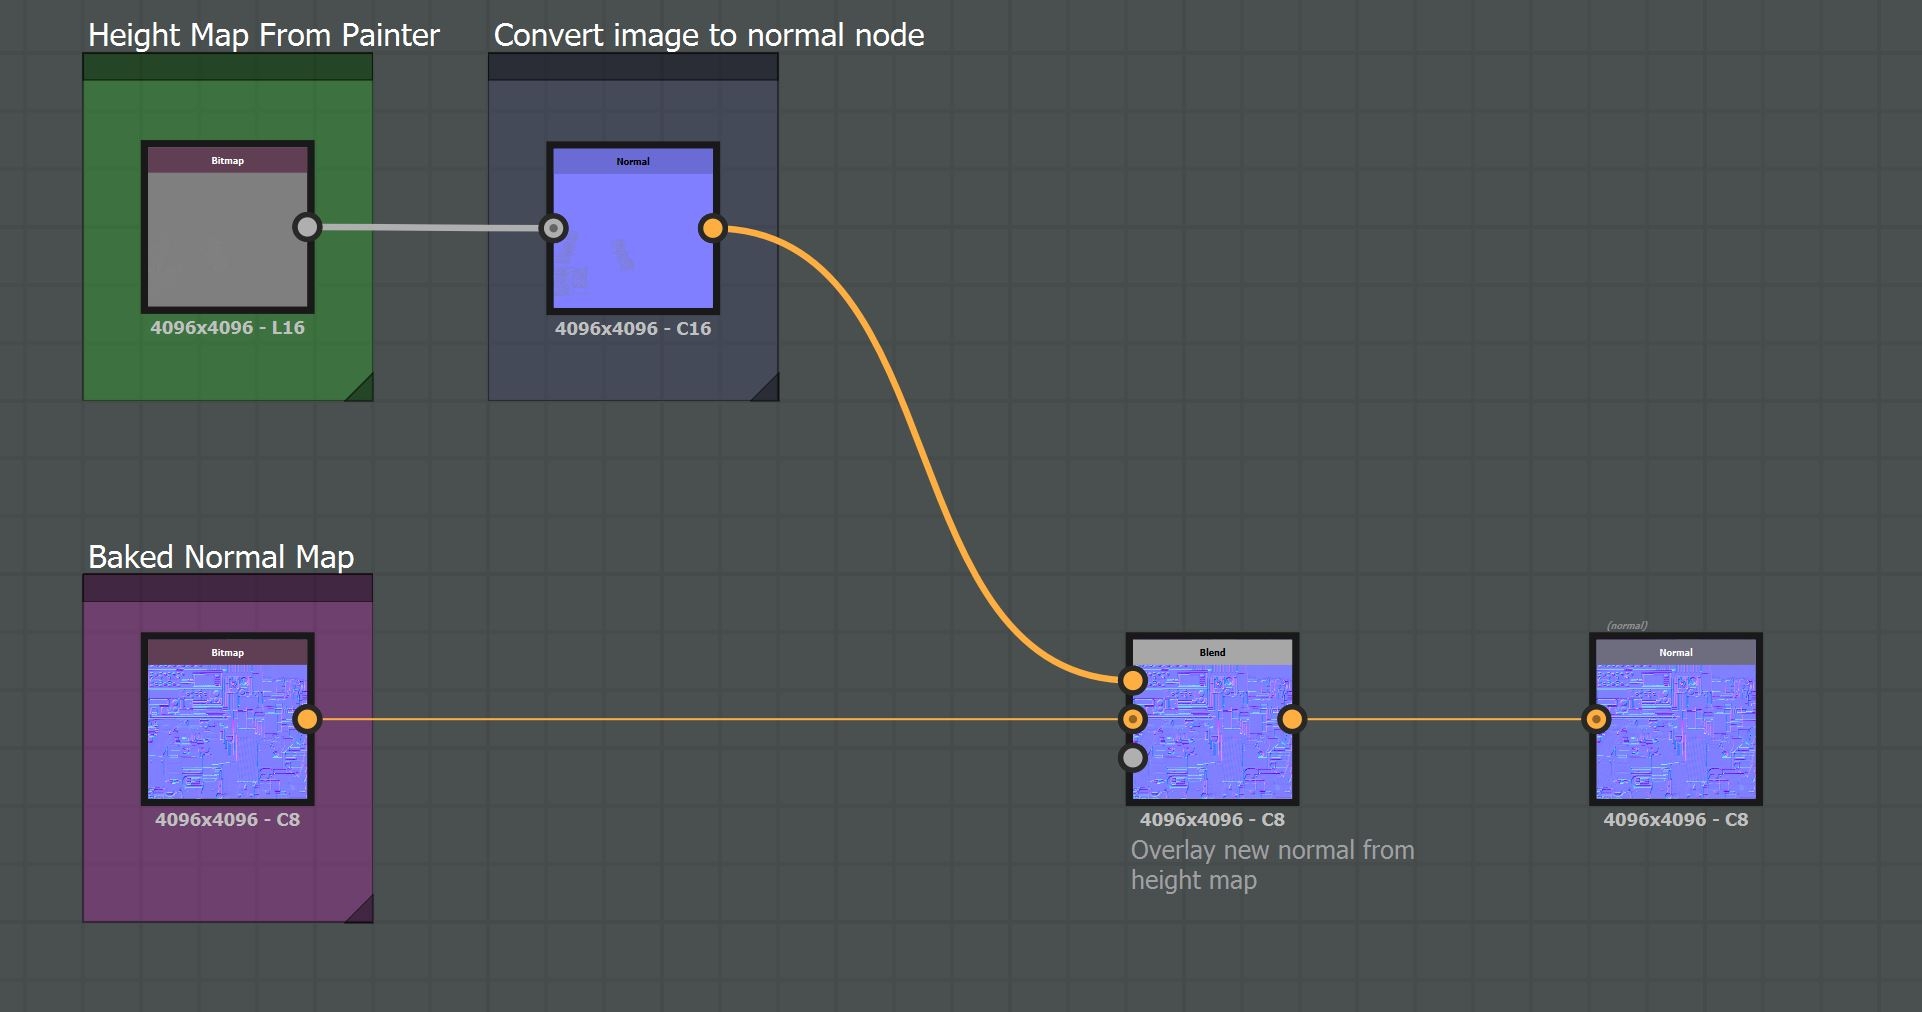Click the dark header strip of the purple frame
Viewport: 1922px width, 1012px height.
(x=228, y=588)
